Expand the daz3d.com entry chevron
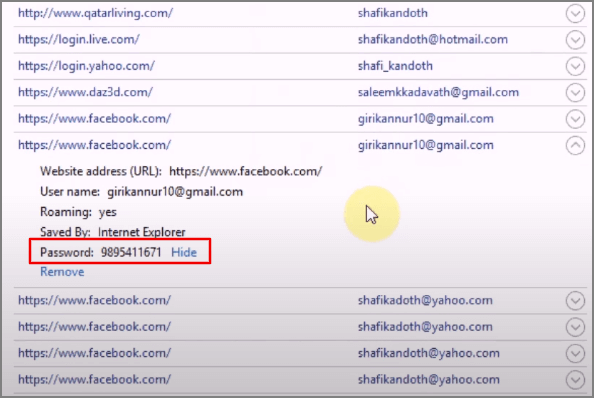This screenshot has width=594, height=398. 575,93
